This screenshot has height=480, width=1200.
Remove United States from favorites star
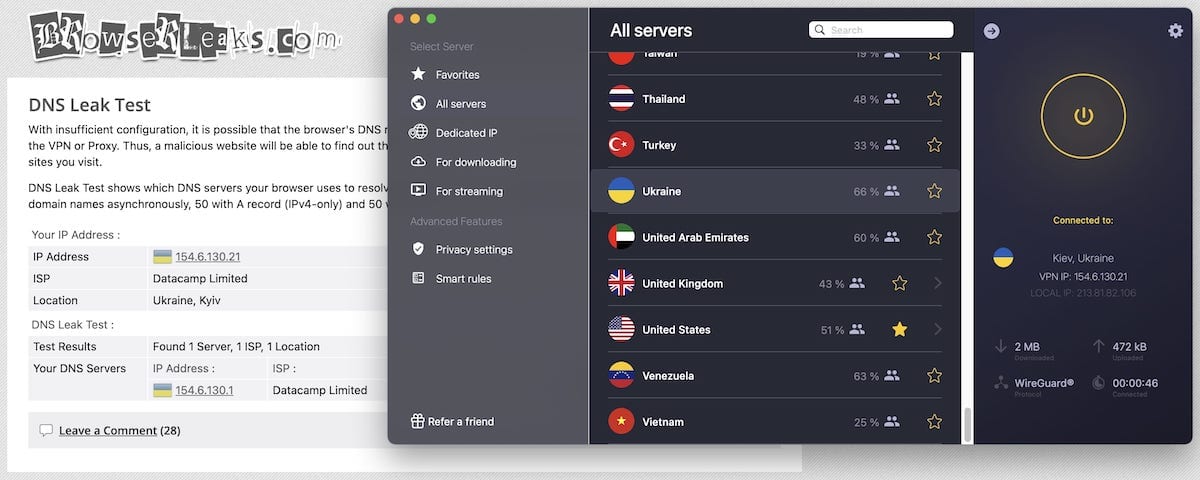click(x=899, y=329)
